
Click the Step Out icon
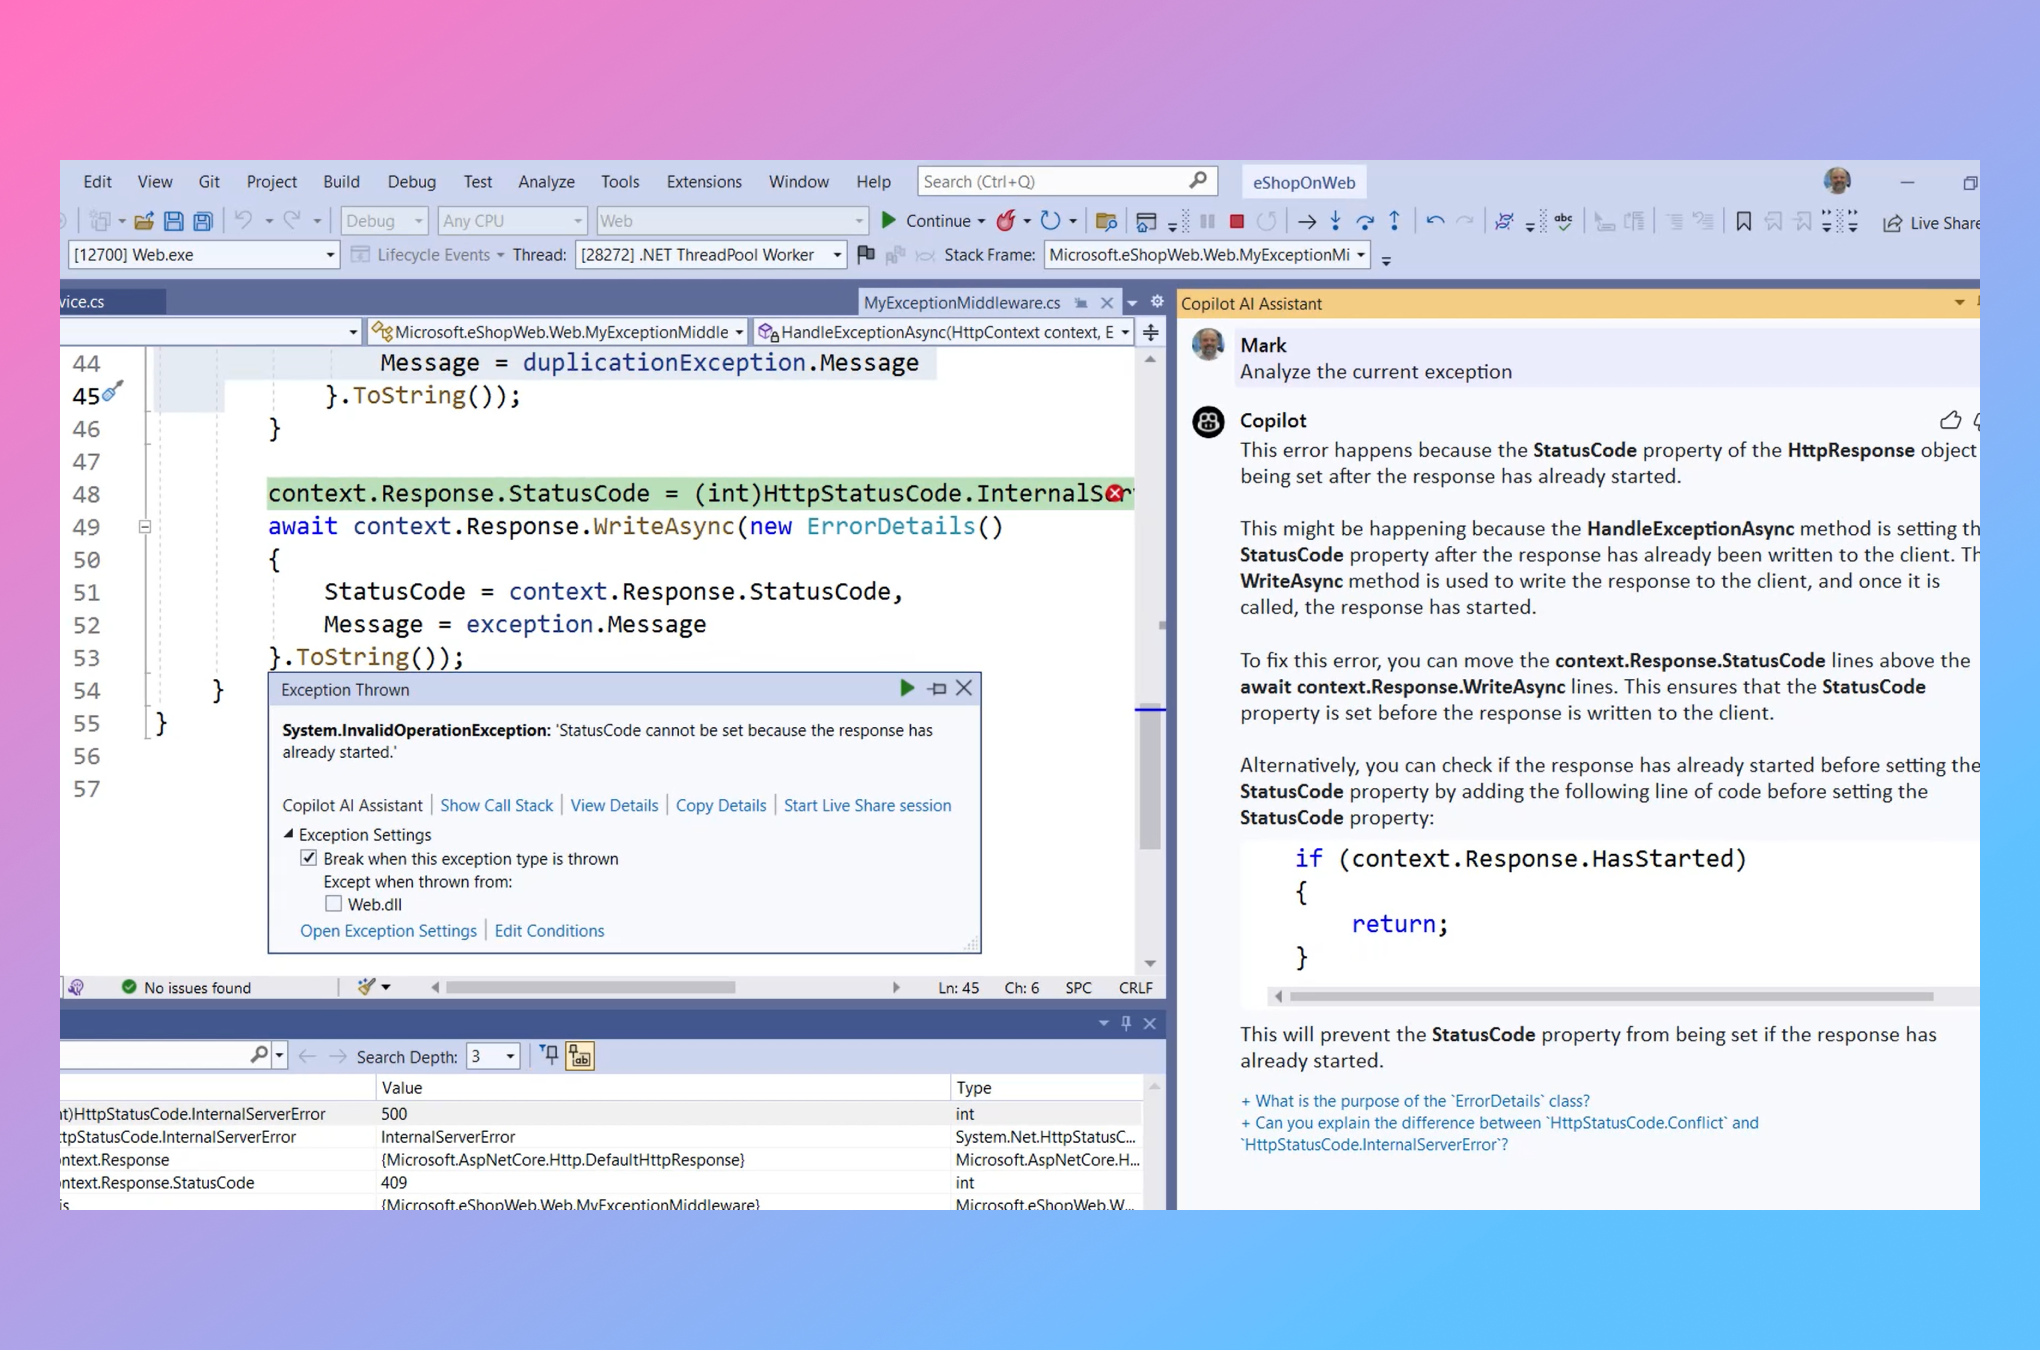(x=1394, y=221)
